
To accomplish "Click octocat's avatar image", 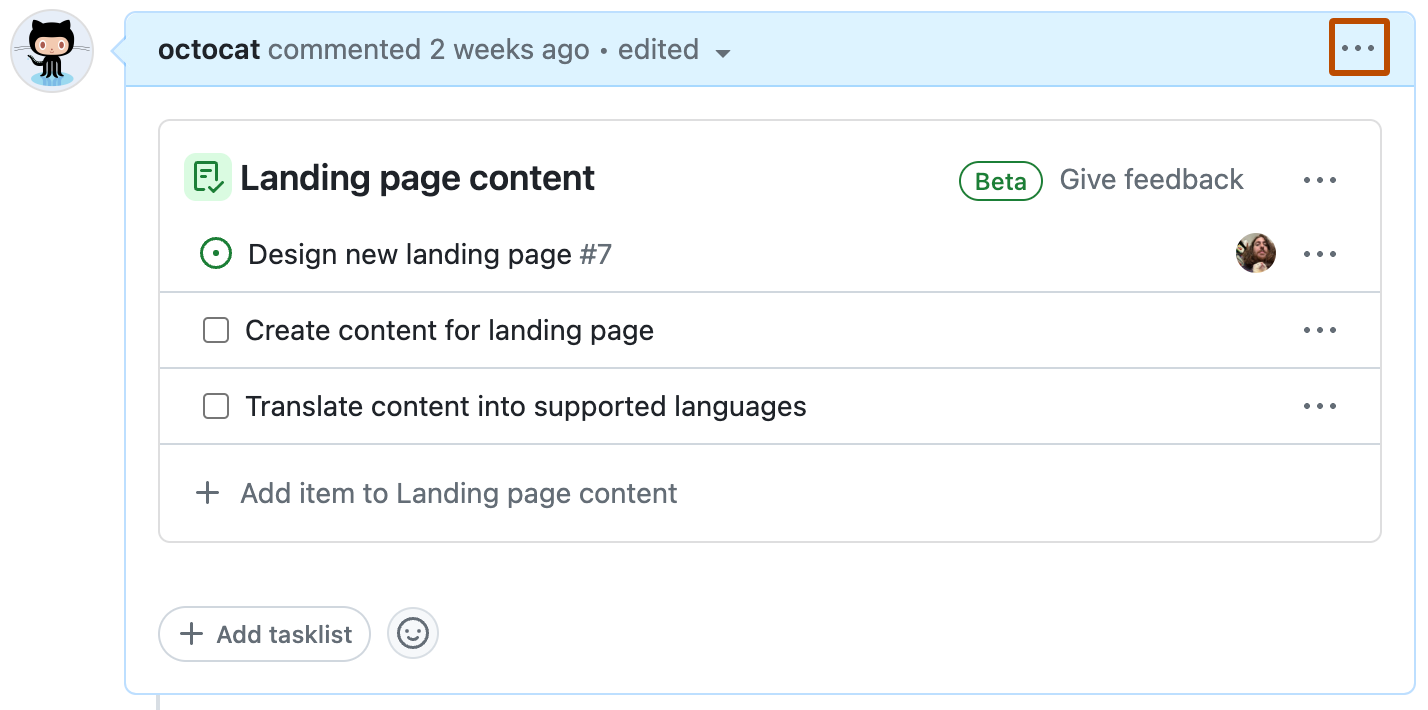I will pyautogui.click(x=52, y=51).
